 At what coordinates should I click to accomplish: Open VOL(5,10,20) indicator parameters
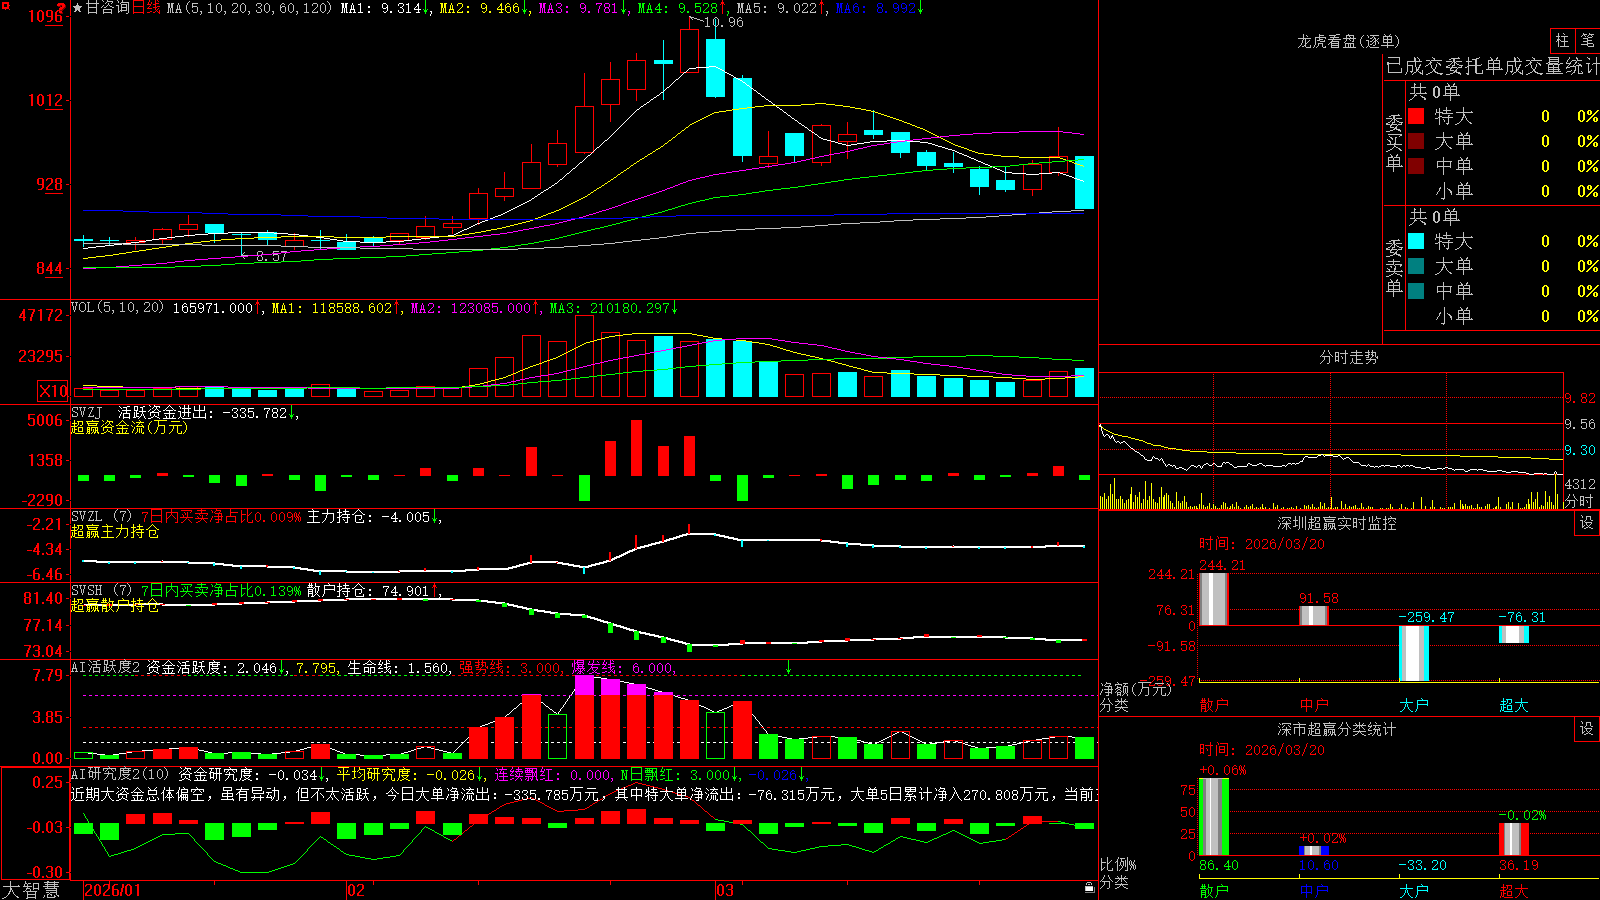117,307
